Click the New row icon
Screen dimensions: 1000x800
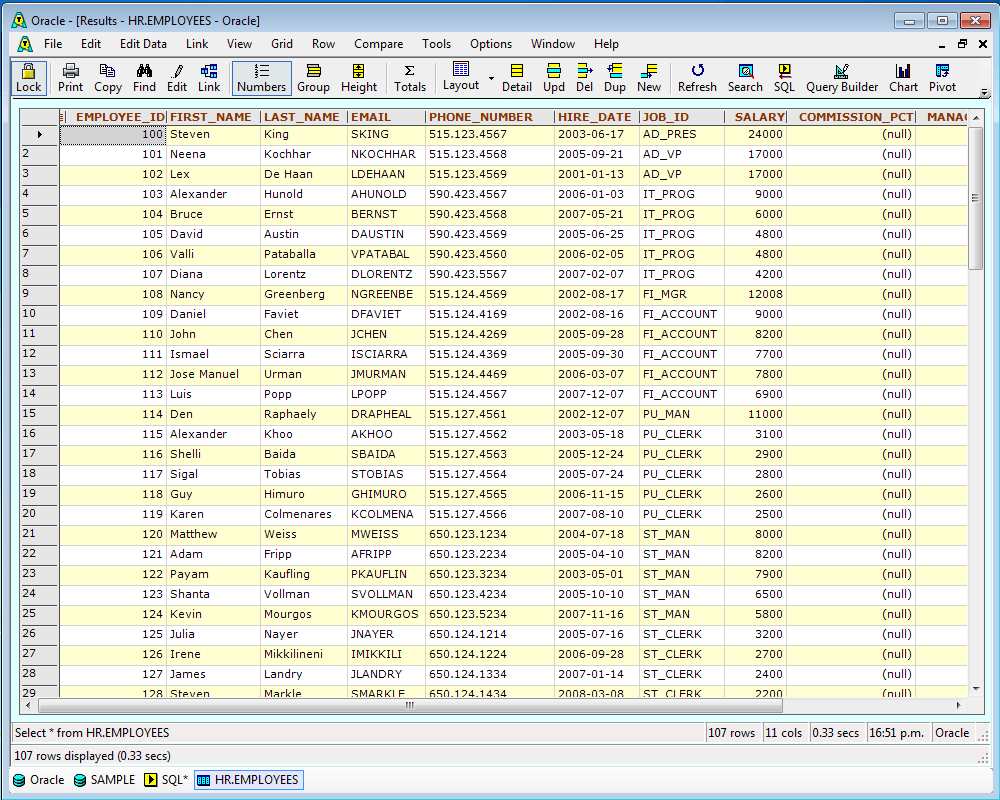pyautogui.click(x=649, y=78)
